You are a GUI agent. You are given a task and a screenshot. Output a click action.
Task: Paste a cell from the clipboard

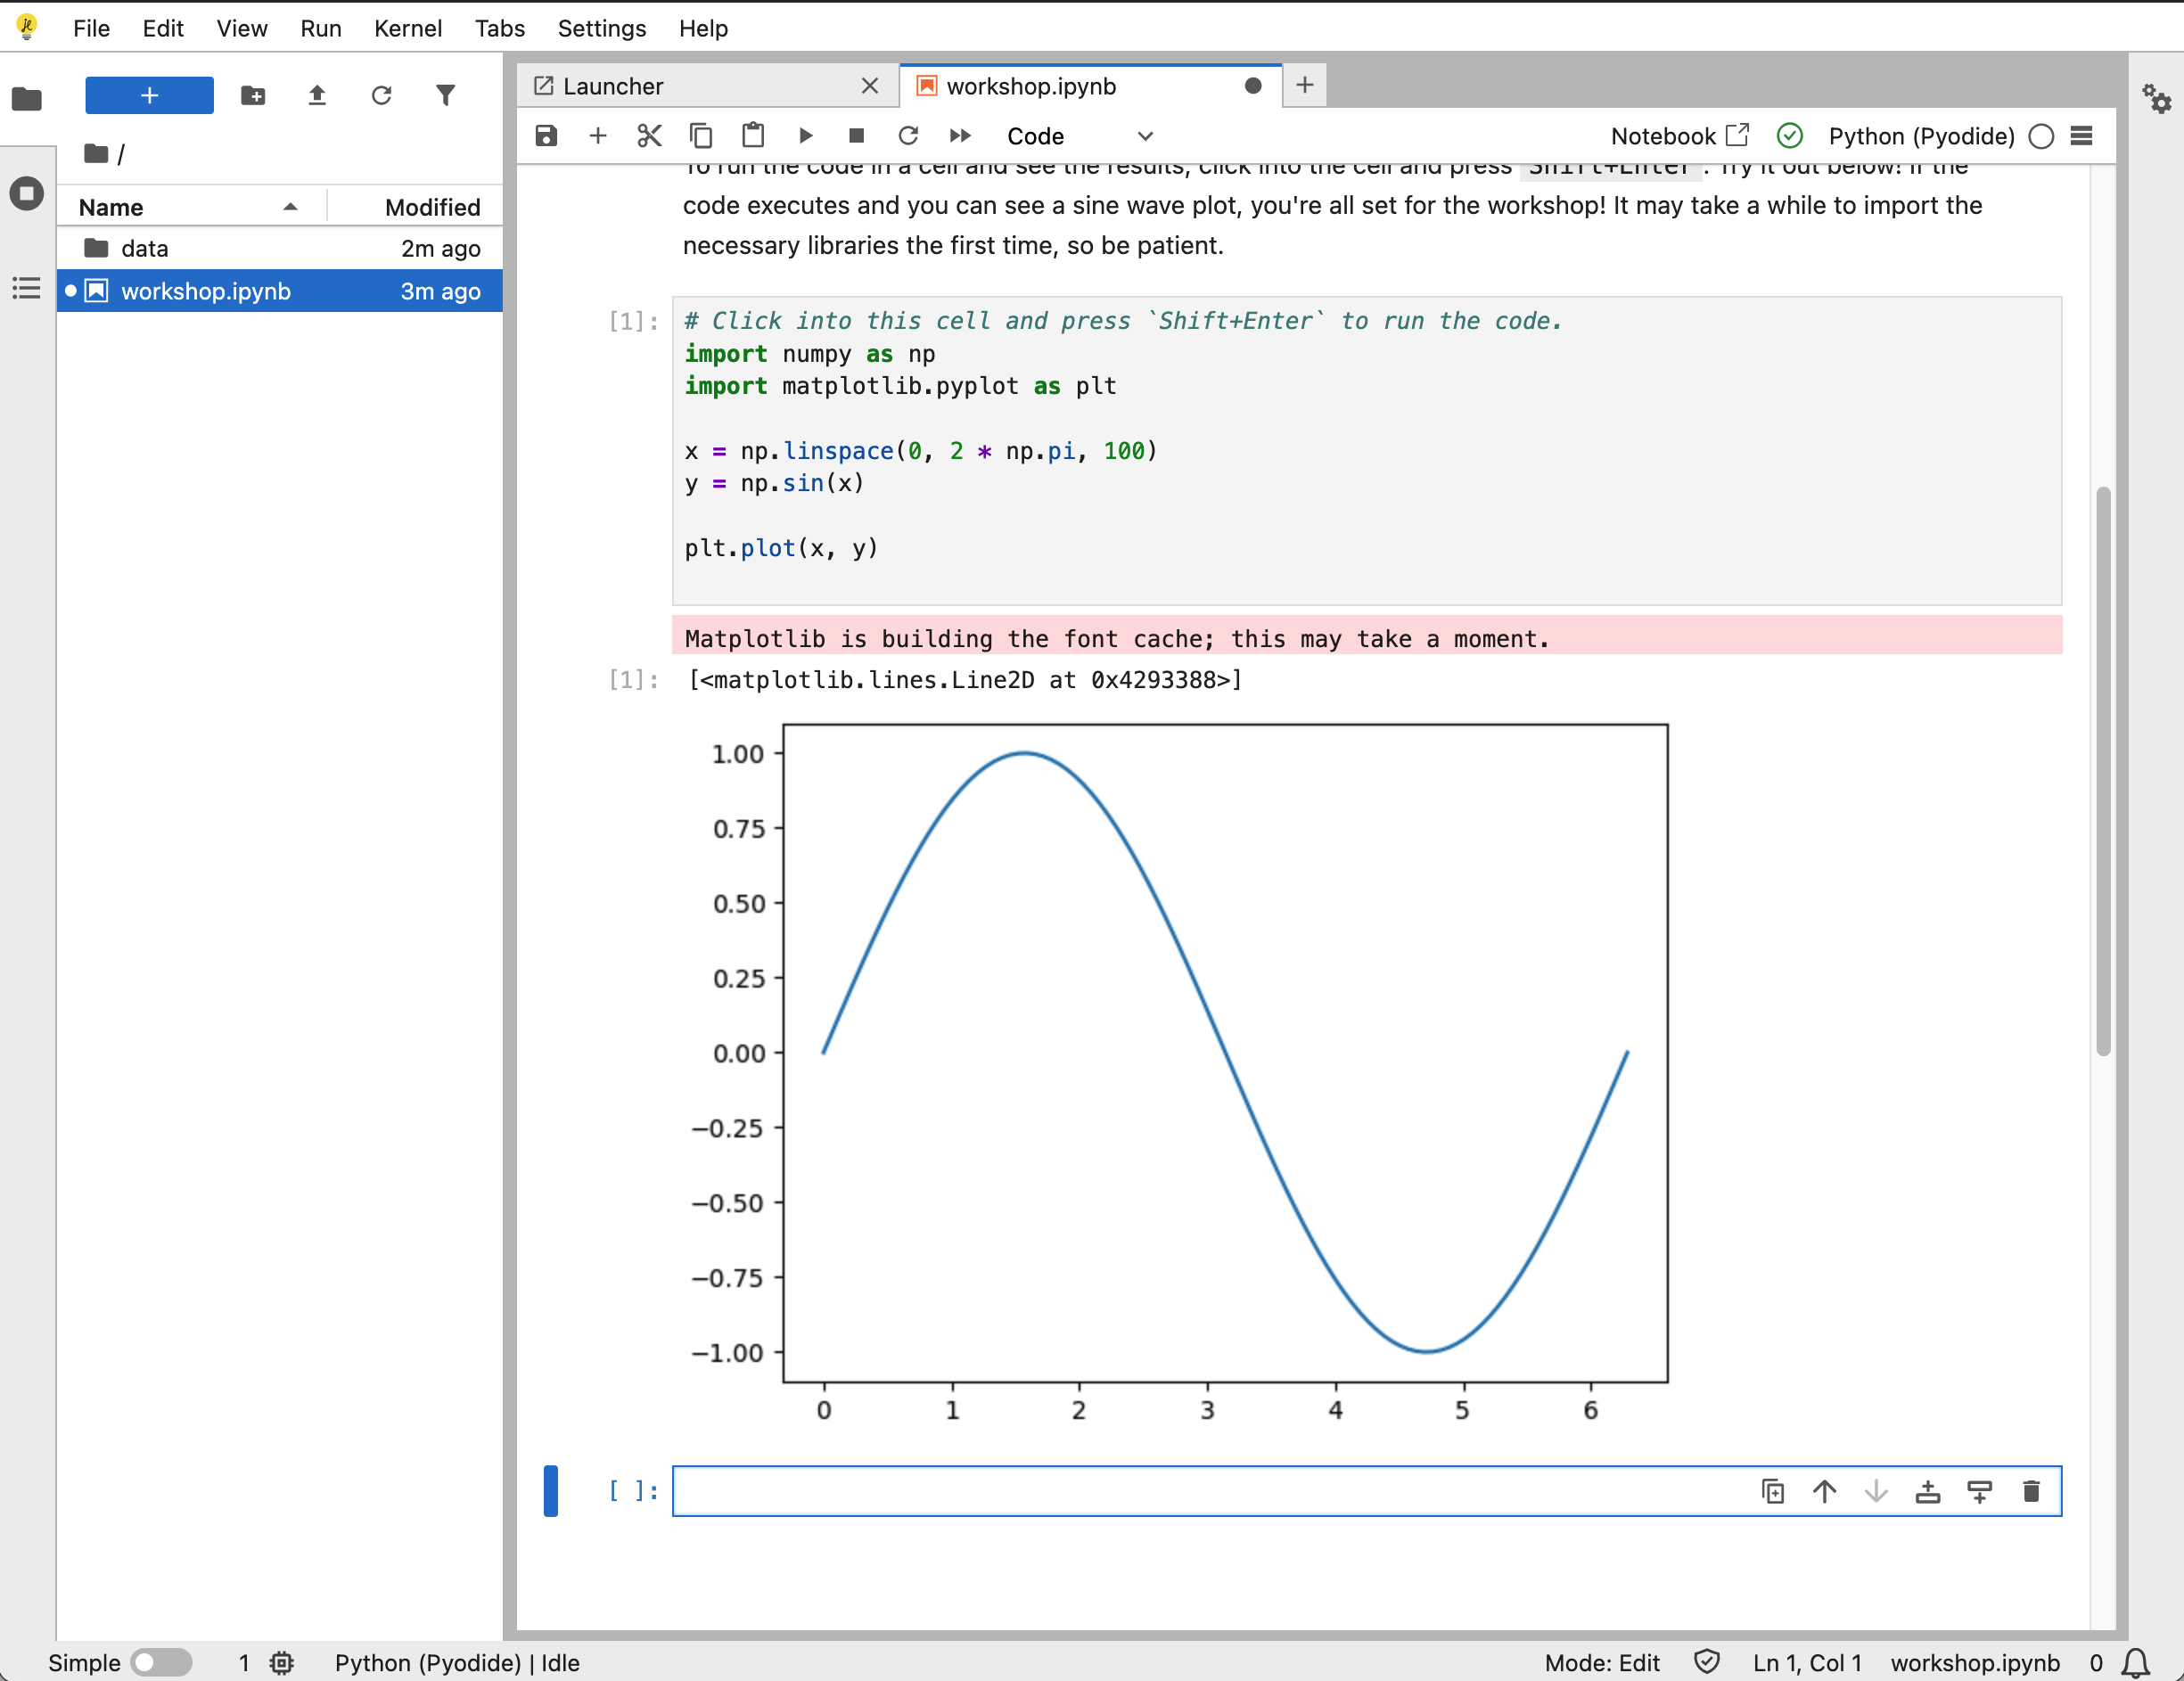click(753, 135)
